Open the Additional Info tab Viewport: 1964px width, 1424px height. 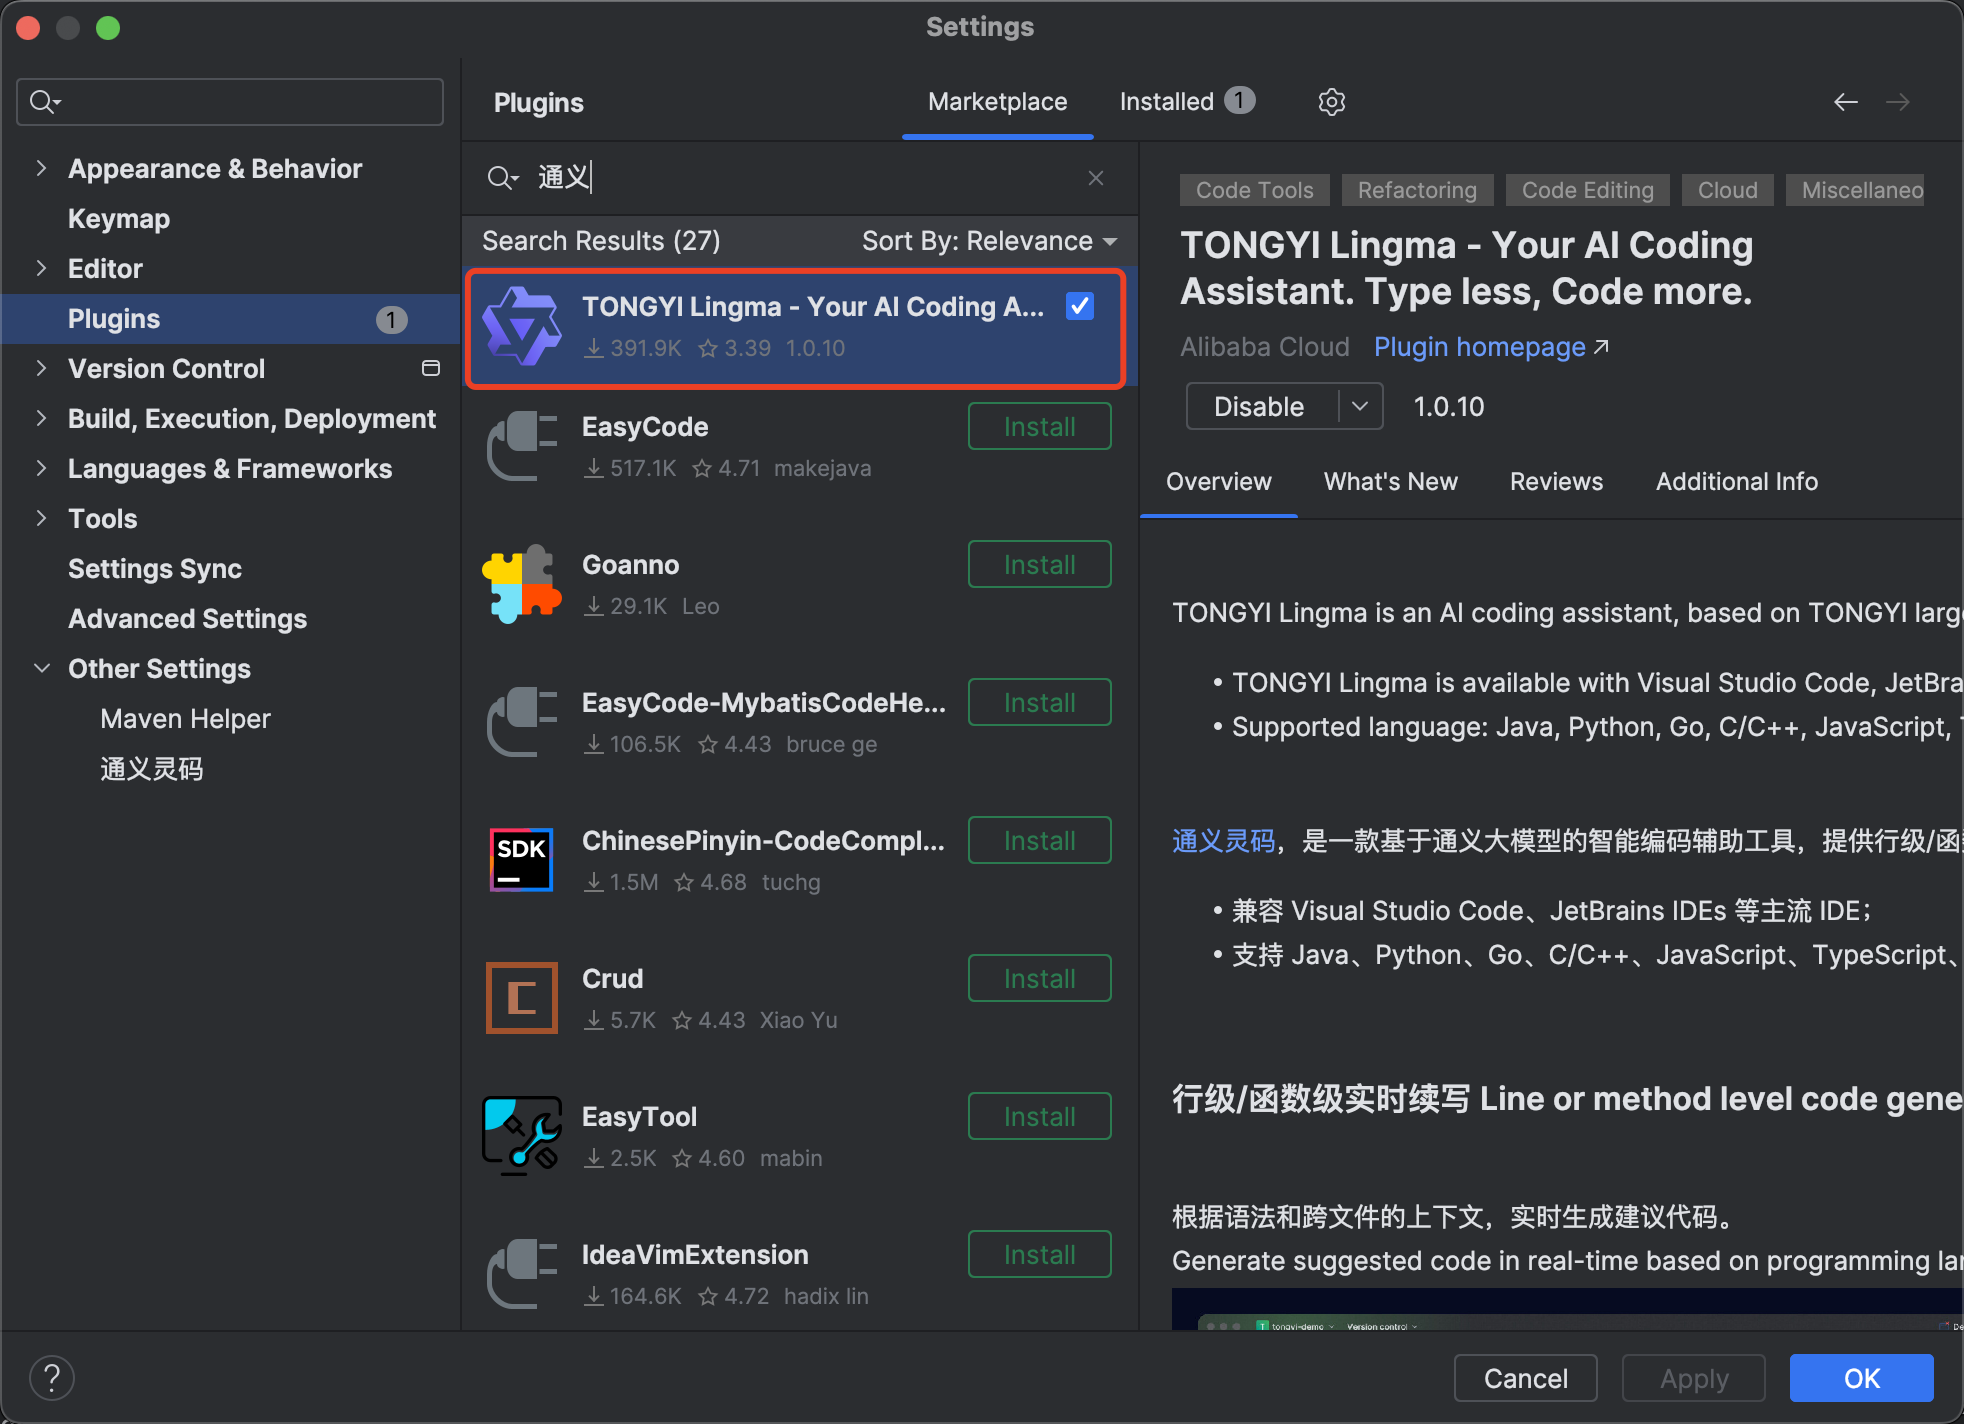click(x=1736, y=482)
